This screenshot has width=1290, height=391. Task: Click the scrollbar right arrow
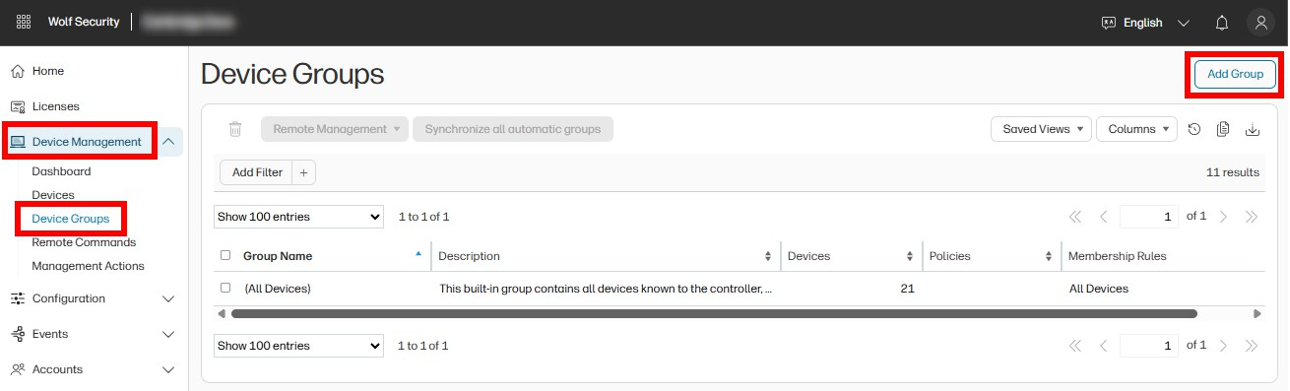1257,313
